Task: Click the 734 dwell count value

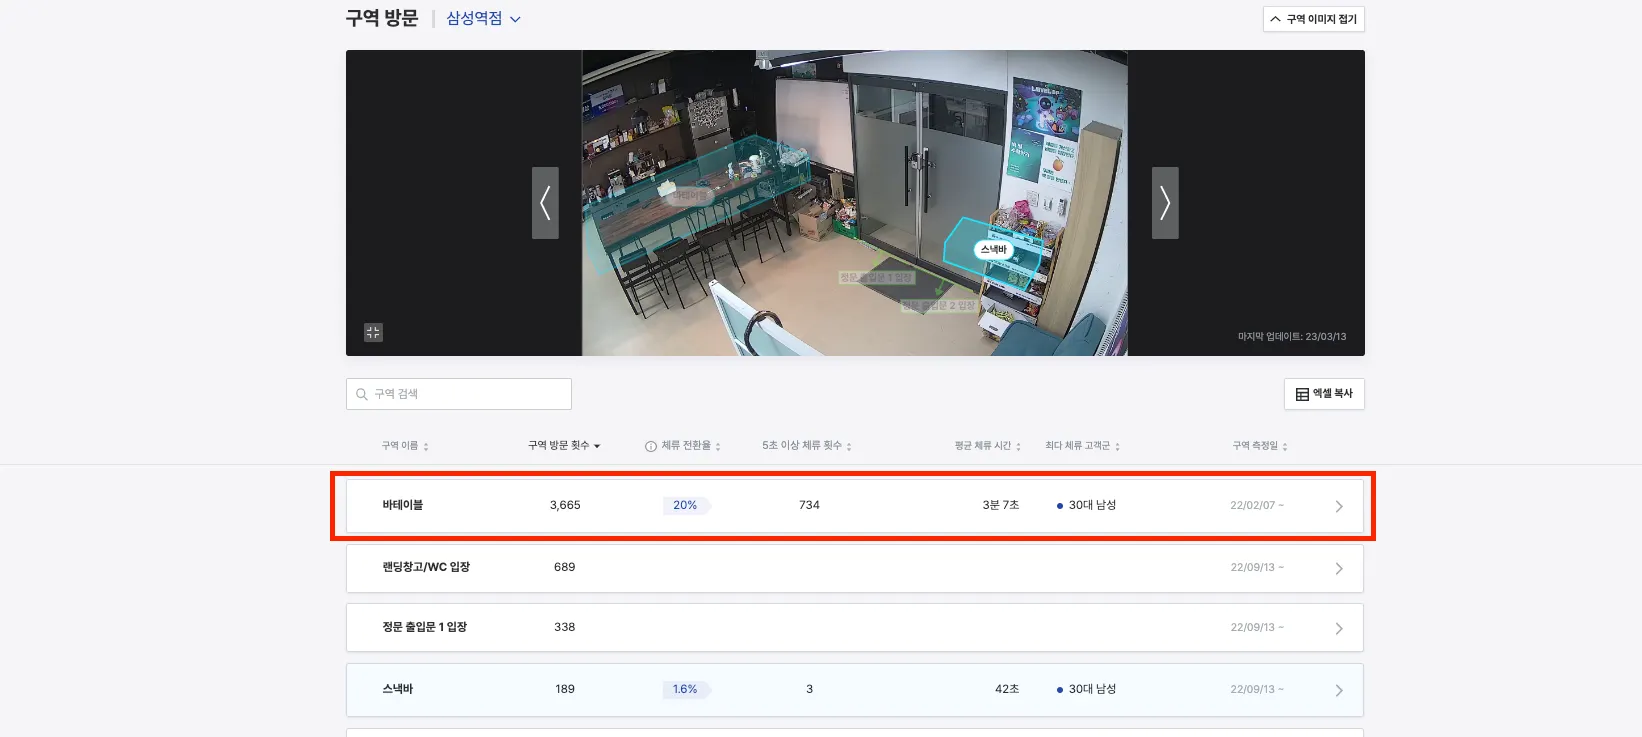Action: [x=810, y=505]
